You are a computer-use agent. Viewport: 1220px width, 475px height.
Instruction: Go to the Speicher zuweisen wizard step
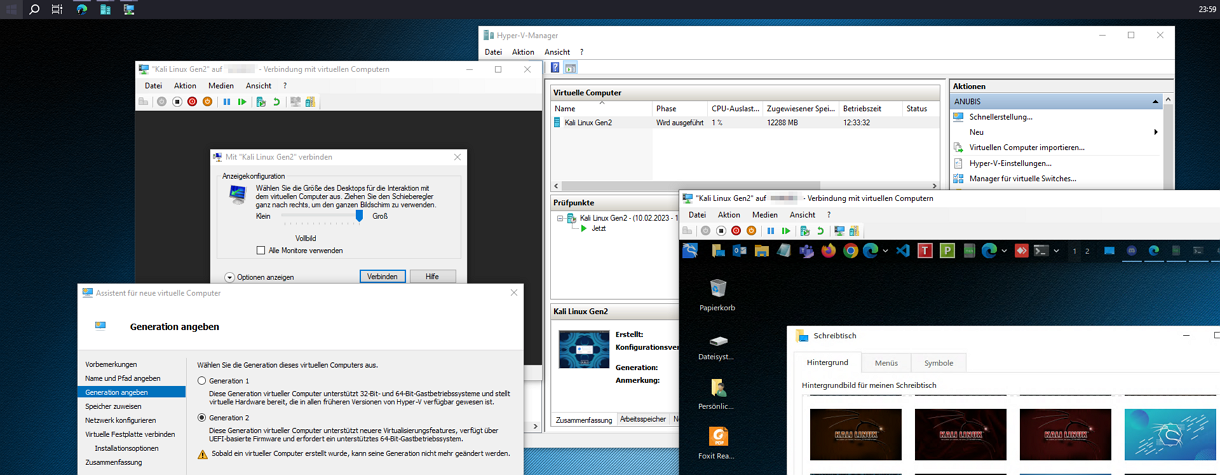point(113,406)
